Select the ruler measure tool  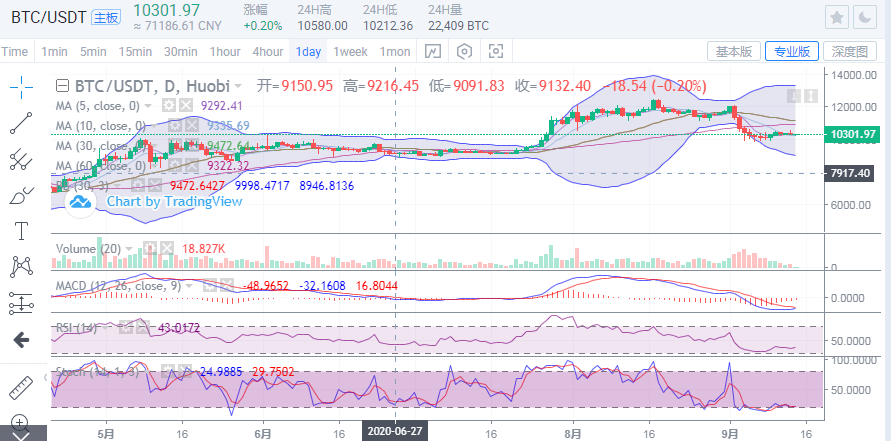(21, 388)
